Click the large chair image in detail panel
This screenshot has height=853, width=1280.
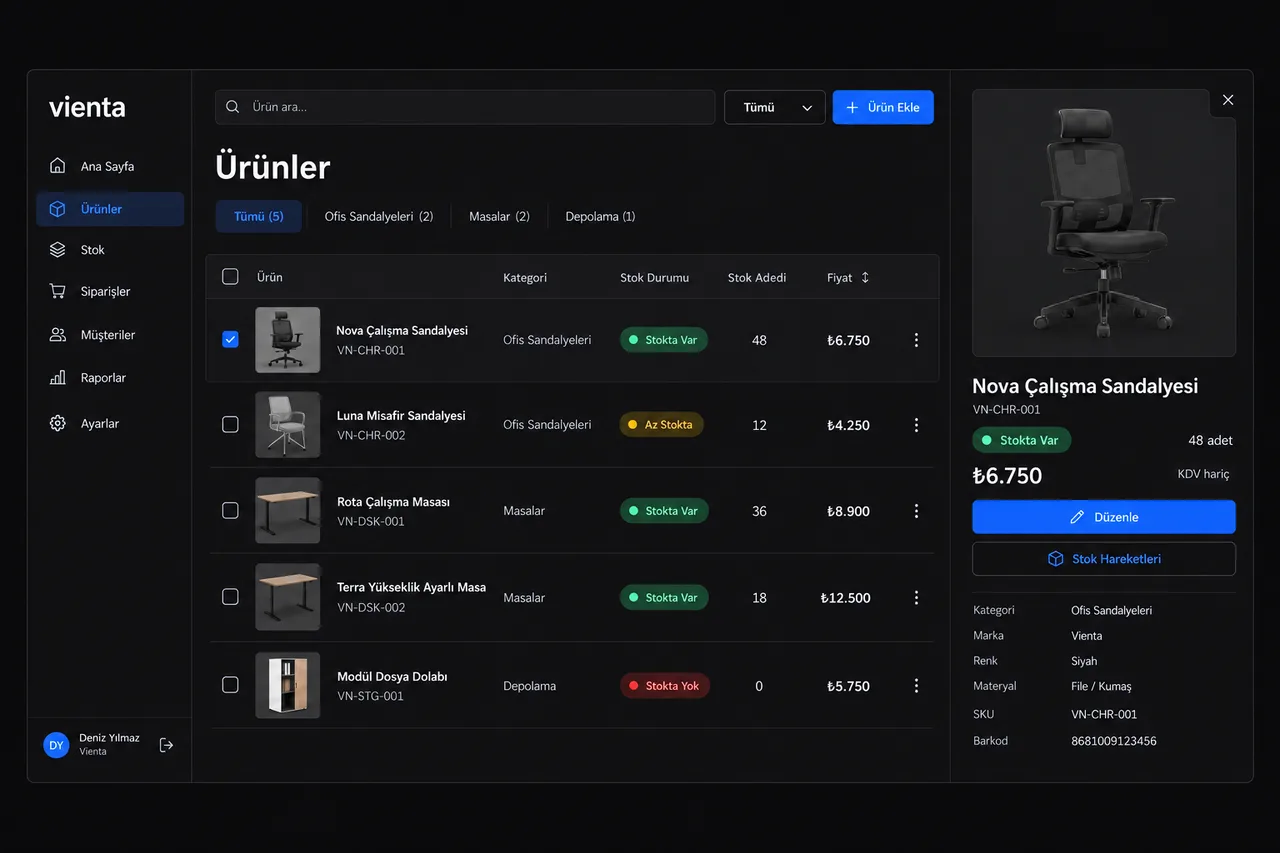(x=1104, y=223)
